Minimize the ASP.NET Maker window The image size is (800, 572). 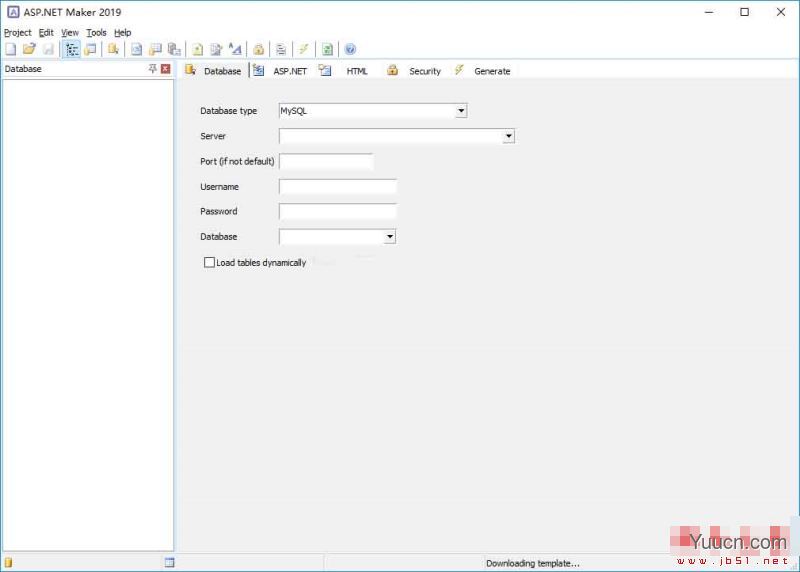tap(709, 12)
